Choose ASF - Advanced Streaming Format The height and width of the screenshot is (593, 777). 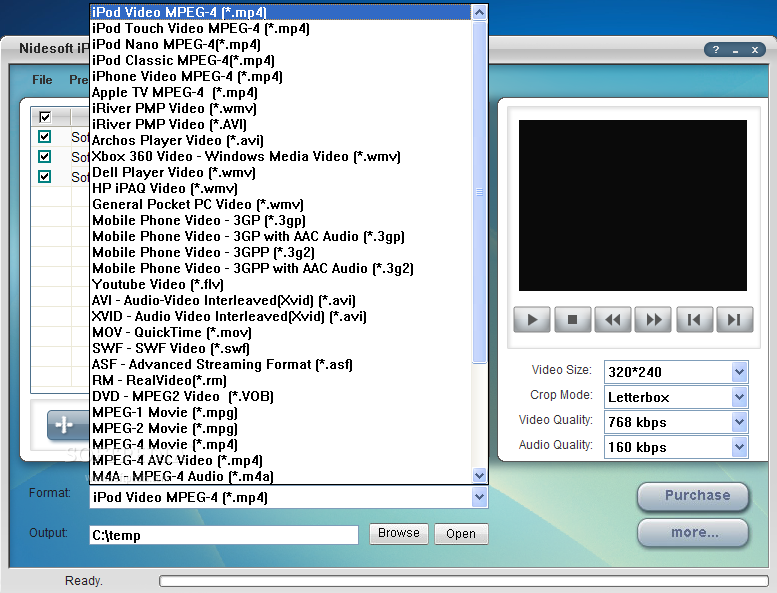click(x=281, y=364)
